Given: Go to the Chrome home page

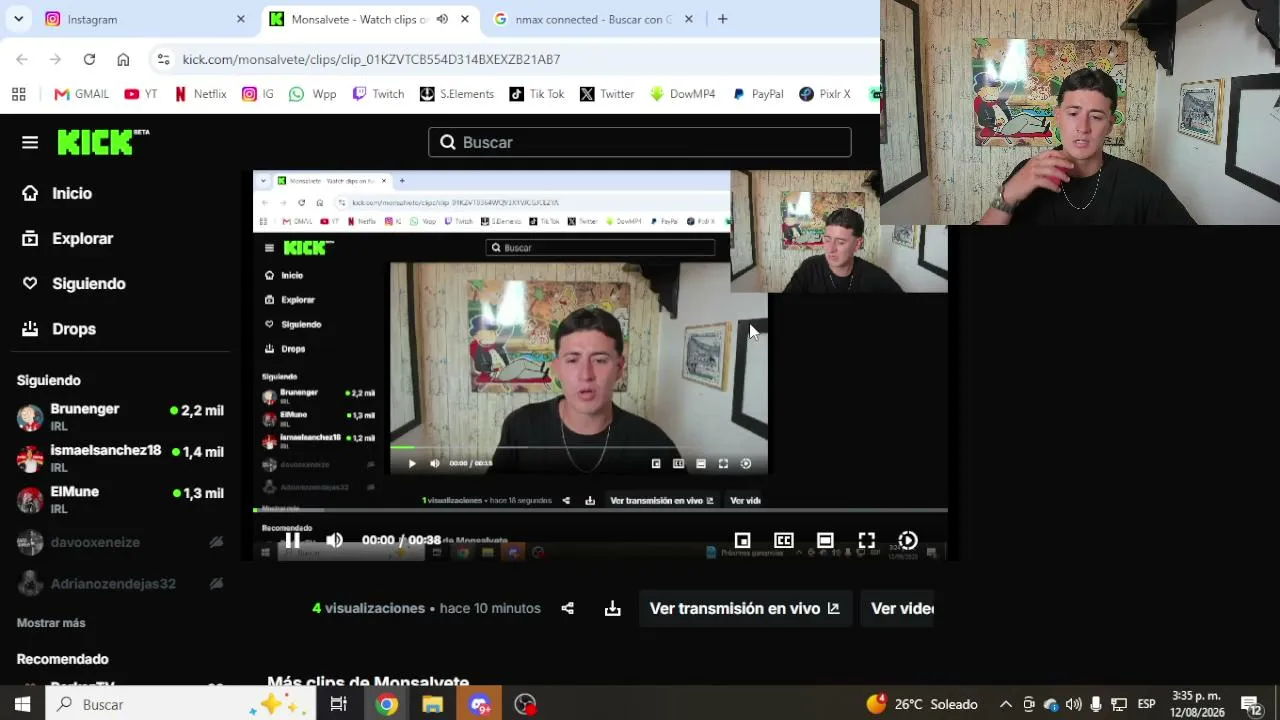Looking at the screenshot, I should pyautogui.click(x=123, y=59).
